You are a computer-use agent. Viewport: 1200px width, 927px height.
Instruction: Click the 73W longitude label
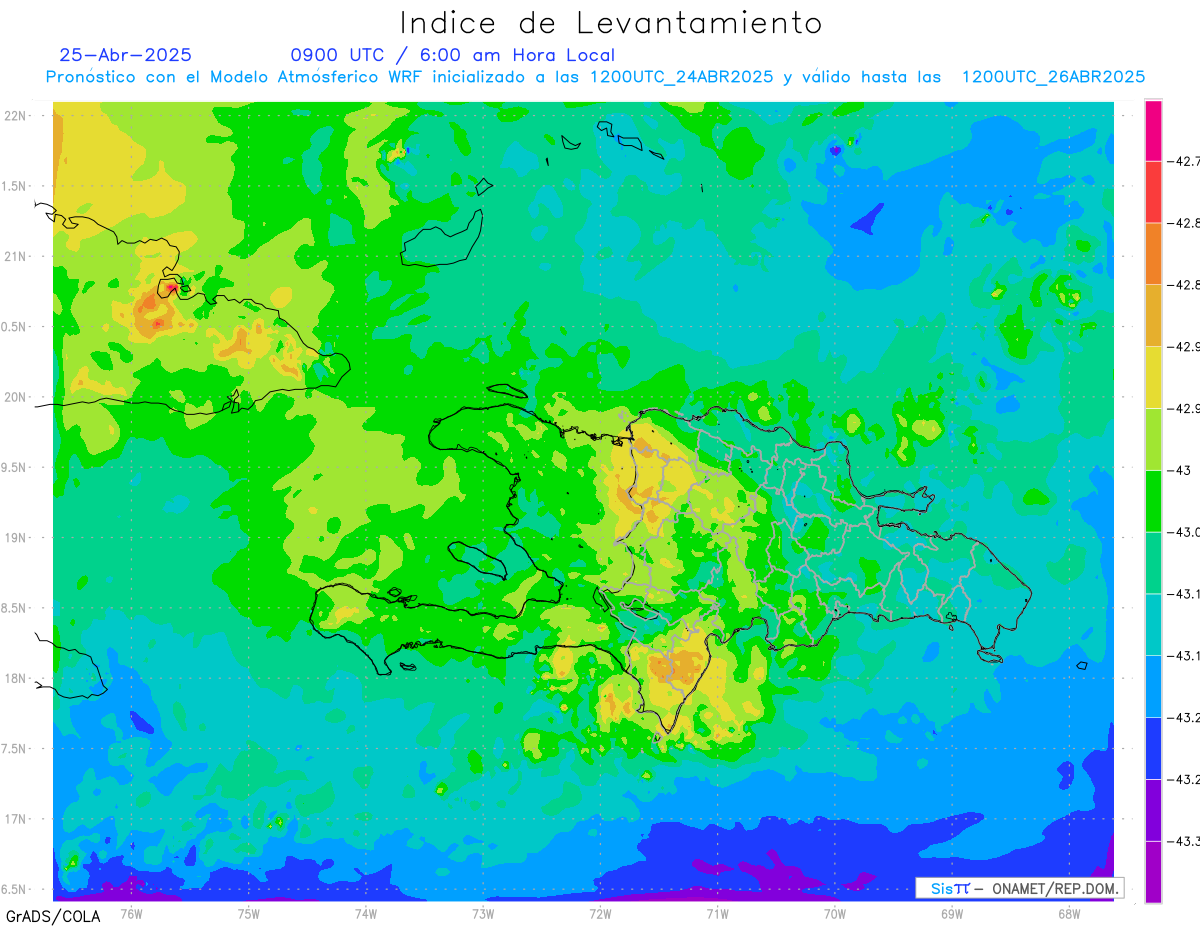483,913
